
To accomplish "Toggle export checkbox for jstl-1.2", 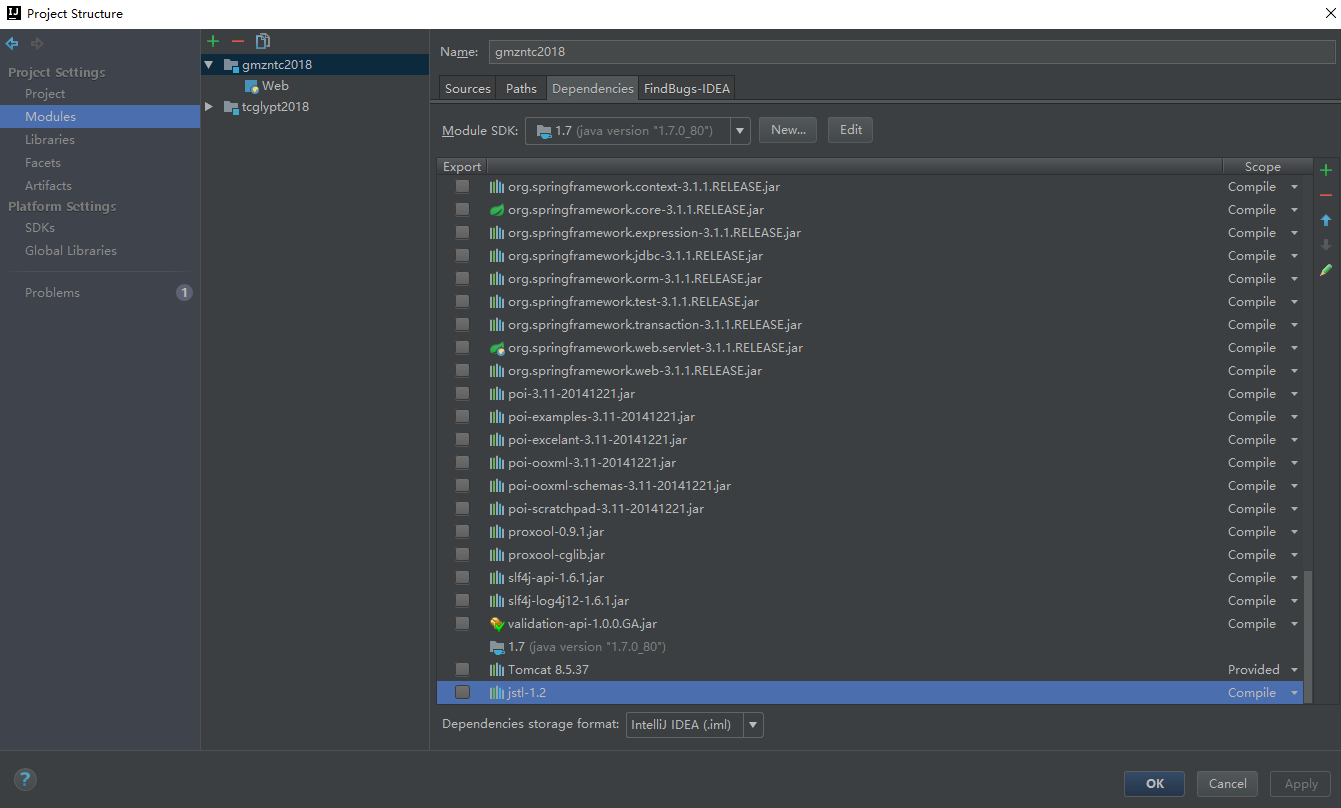I will 462,693.
